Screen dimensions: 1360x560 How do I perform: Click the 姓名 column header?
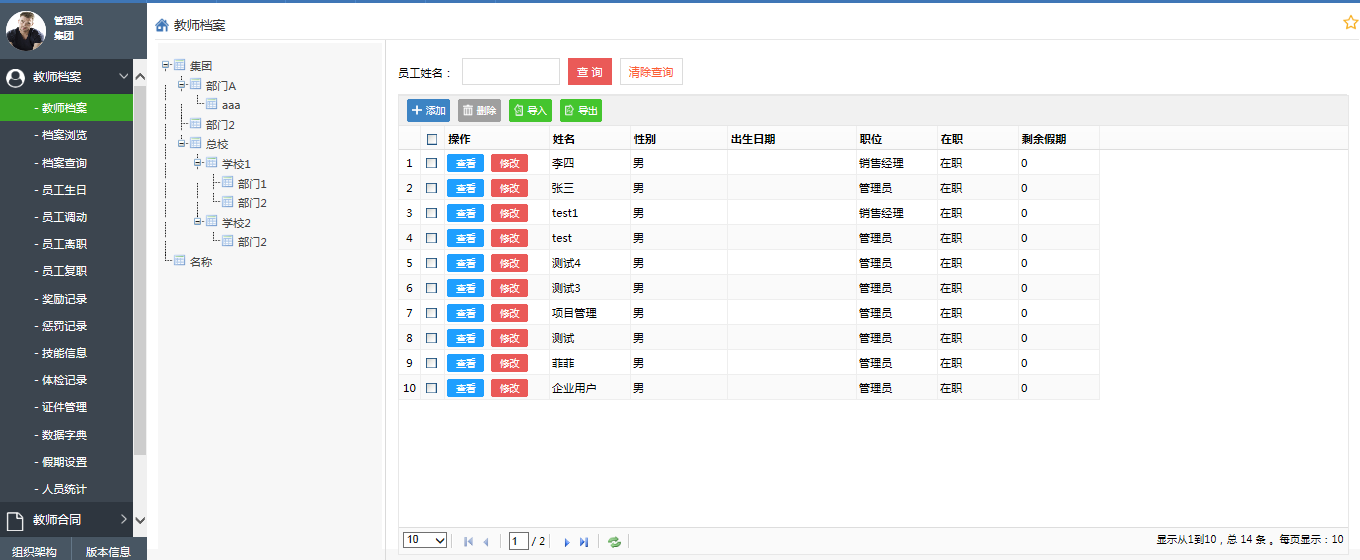coord(589,139)
